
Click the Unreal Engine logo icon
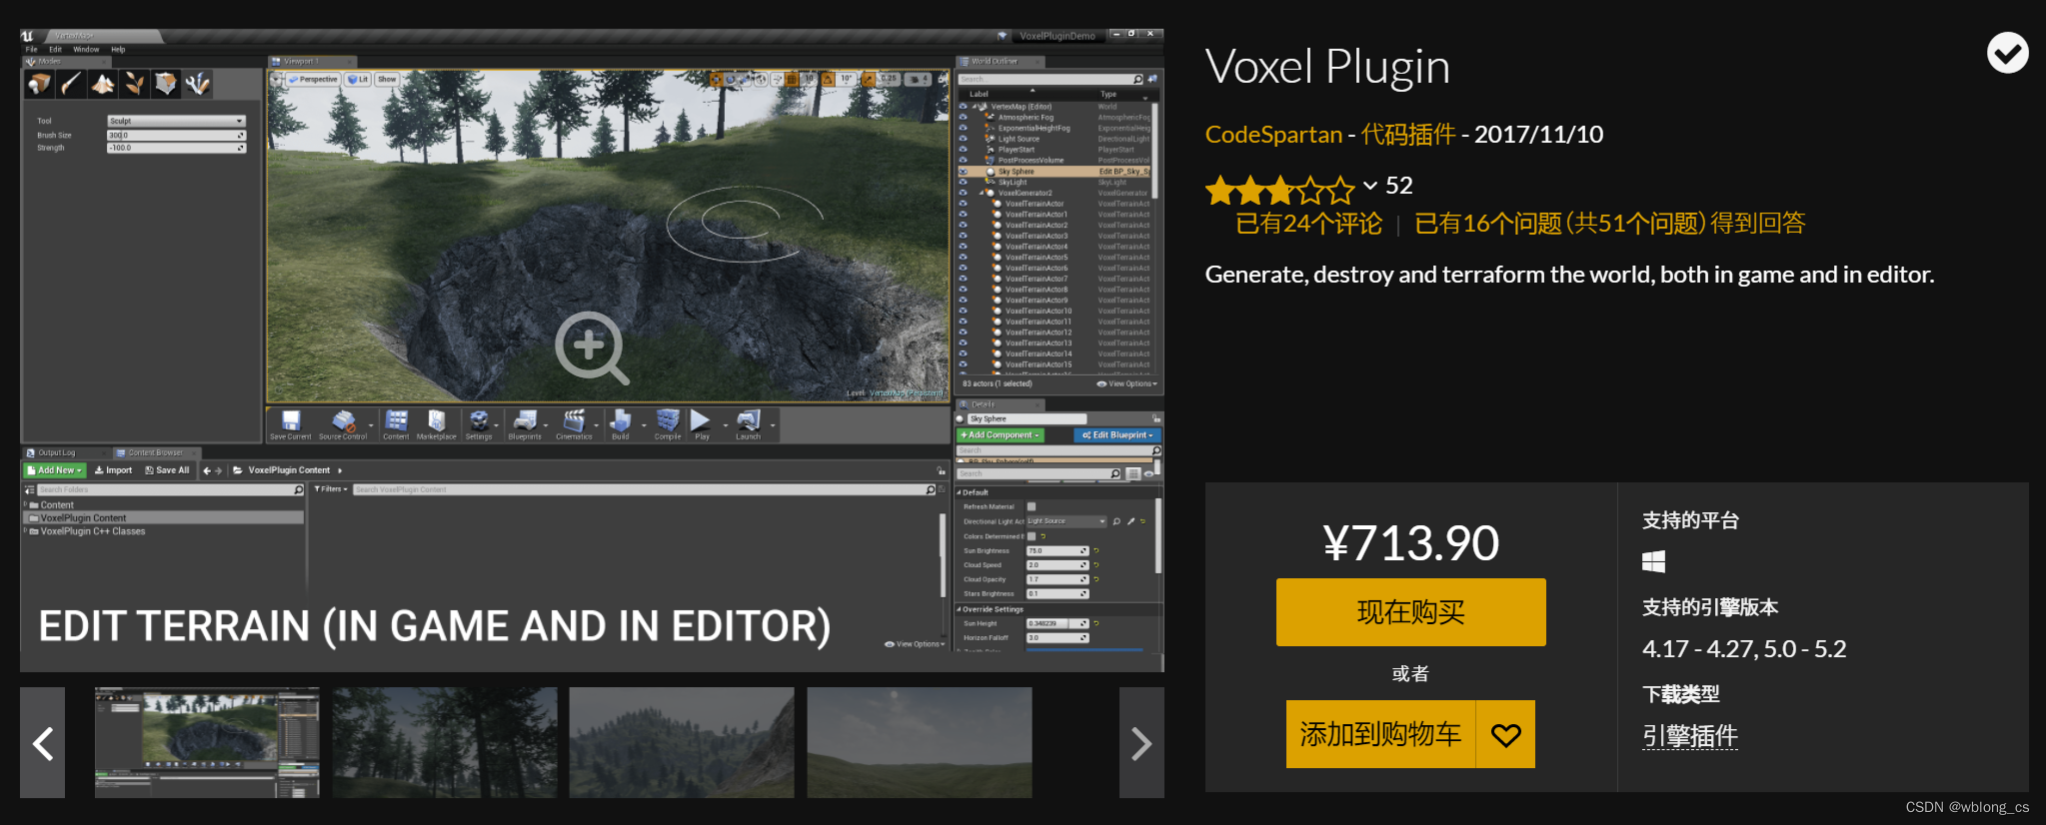(x=27, y=36)
